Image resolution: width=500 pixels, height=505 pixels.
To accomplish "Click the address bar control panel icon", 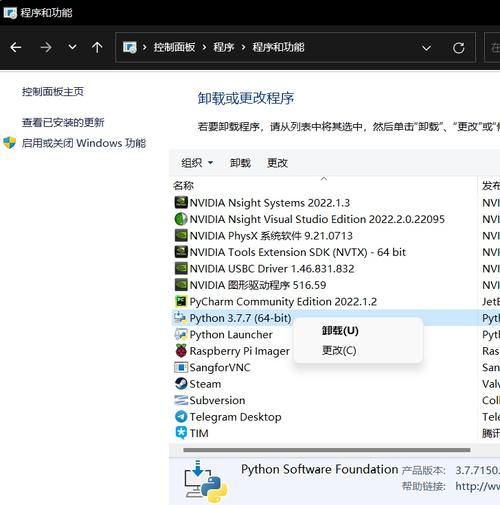I will [x=130, y=47].
